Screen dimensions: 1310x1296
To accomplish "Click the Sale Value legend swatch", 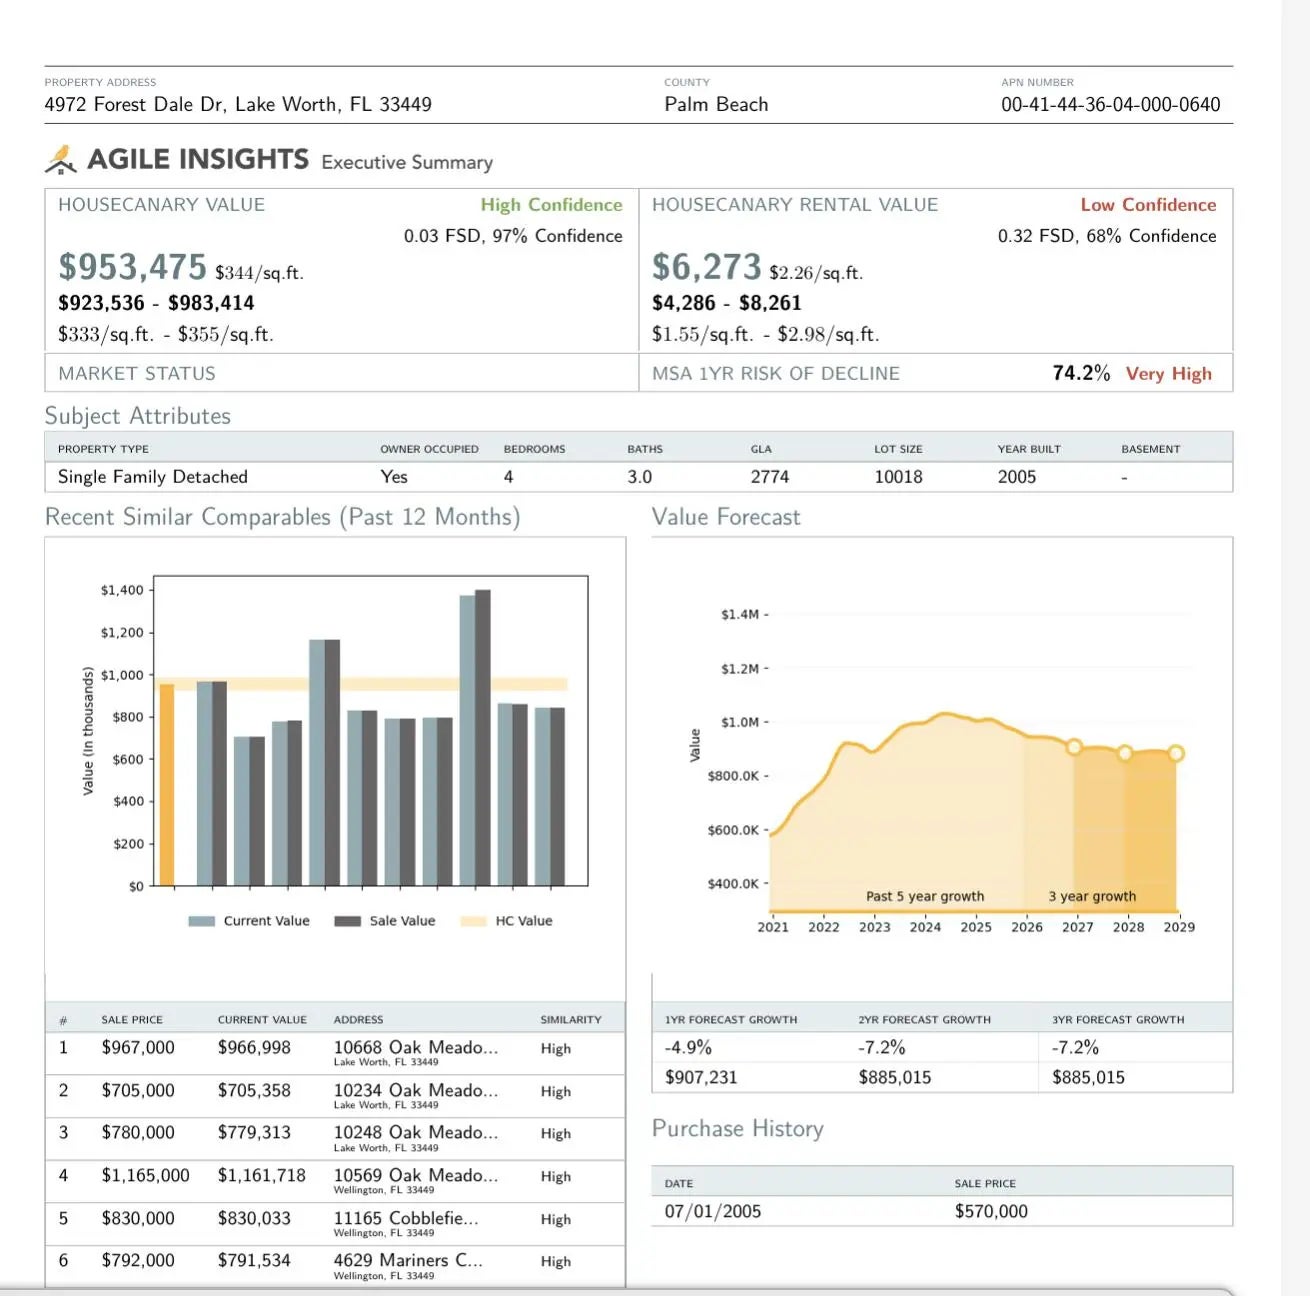I will point(347,921).
